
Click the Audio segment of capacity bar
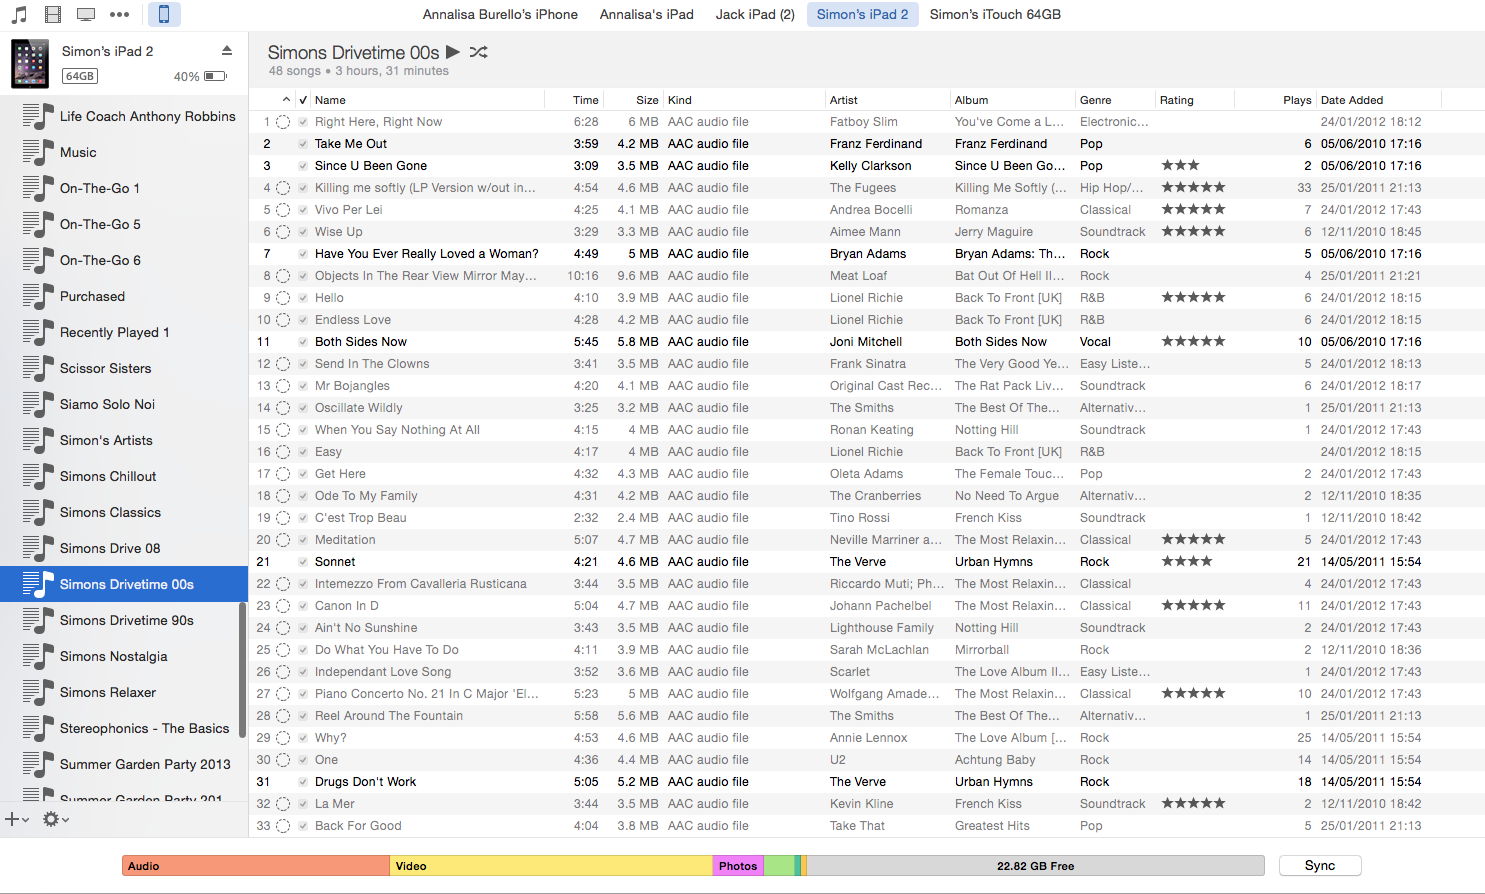coord(256,866)
